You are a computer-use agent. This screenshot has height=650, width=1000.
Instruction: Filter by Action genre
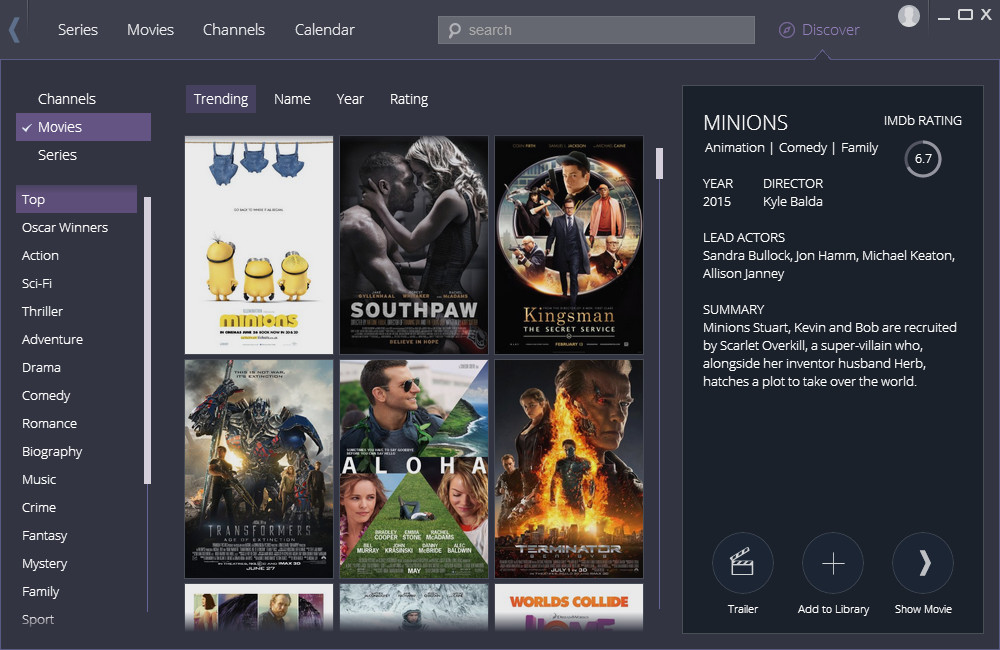pyautogui.click(x=40, y=255)
